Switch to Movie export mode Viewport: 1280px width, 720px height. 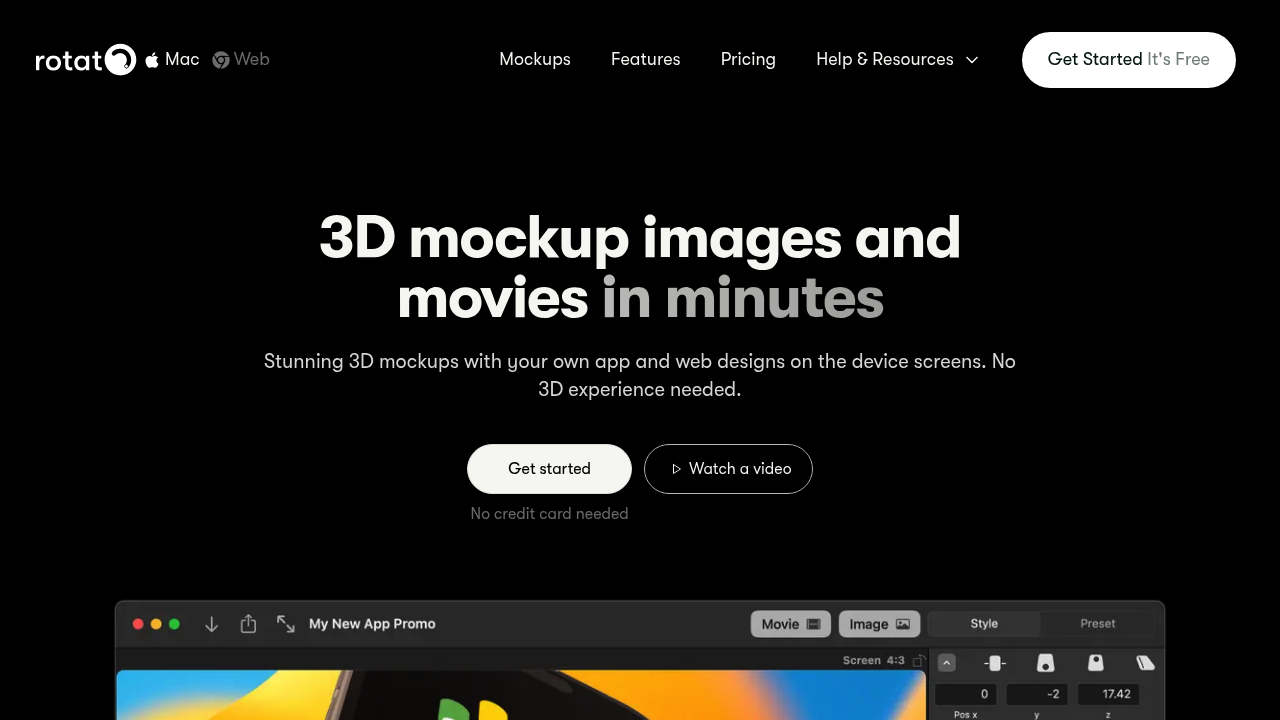coord(790,624)
